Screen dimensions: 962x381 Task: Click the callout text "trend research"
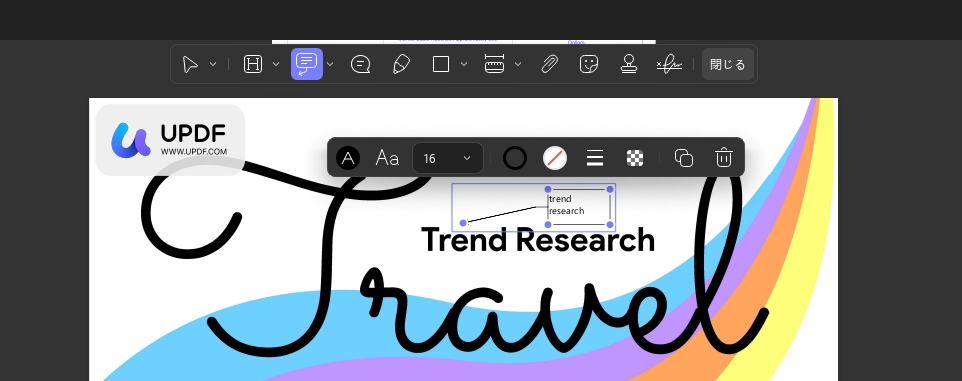coord(566,205)
